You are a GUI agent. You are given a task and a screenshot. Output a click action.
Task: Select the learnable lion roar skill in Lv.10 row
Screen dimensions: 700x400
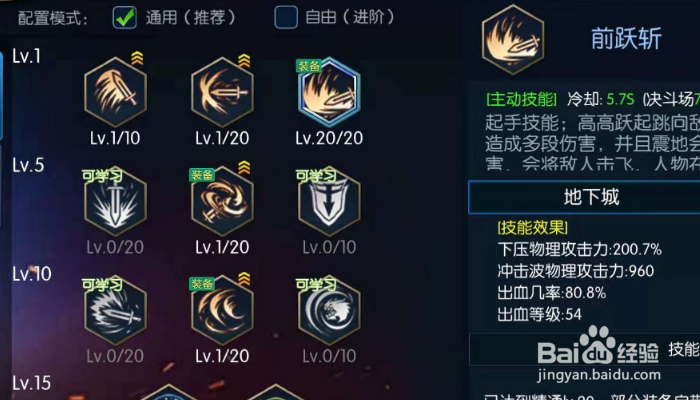pyautogui.click(x=329, y=310)
